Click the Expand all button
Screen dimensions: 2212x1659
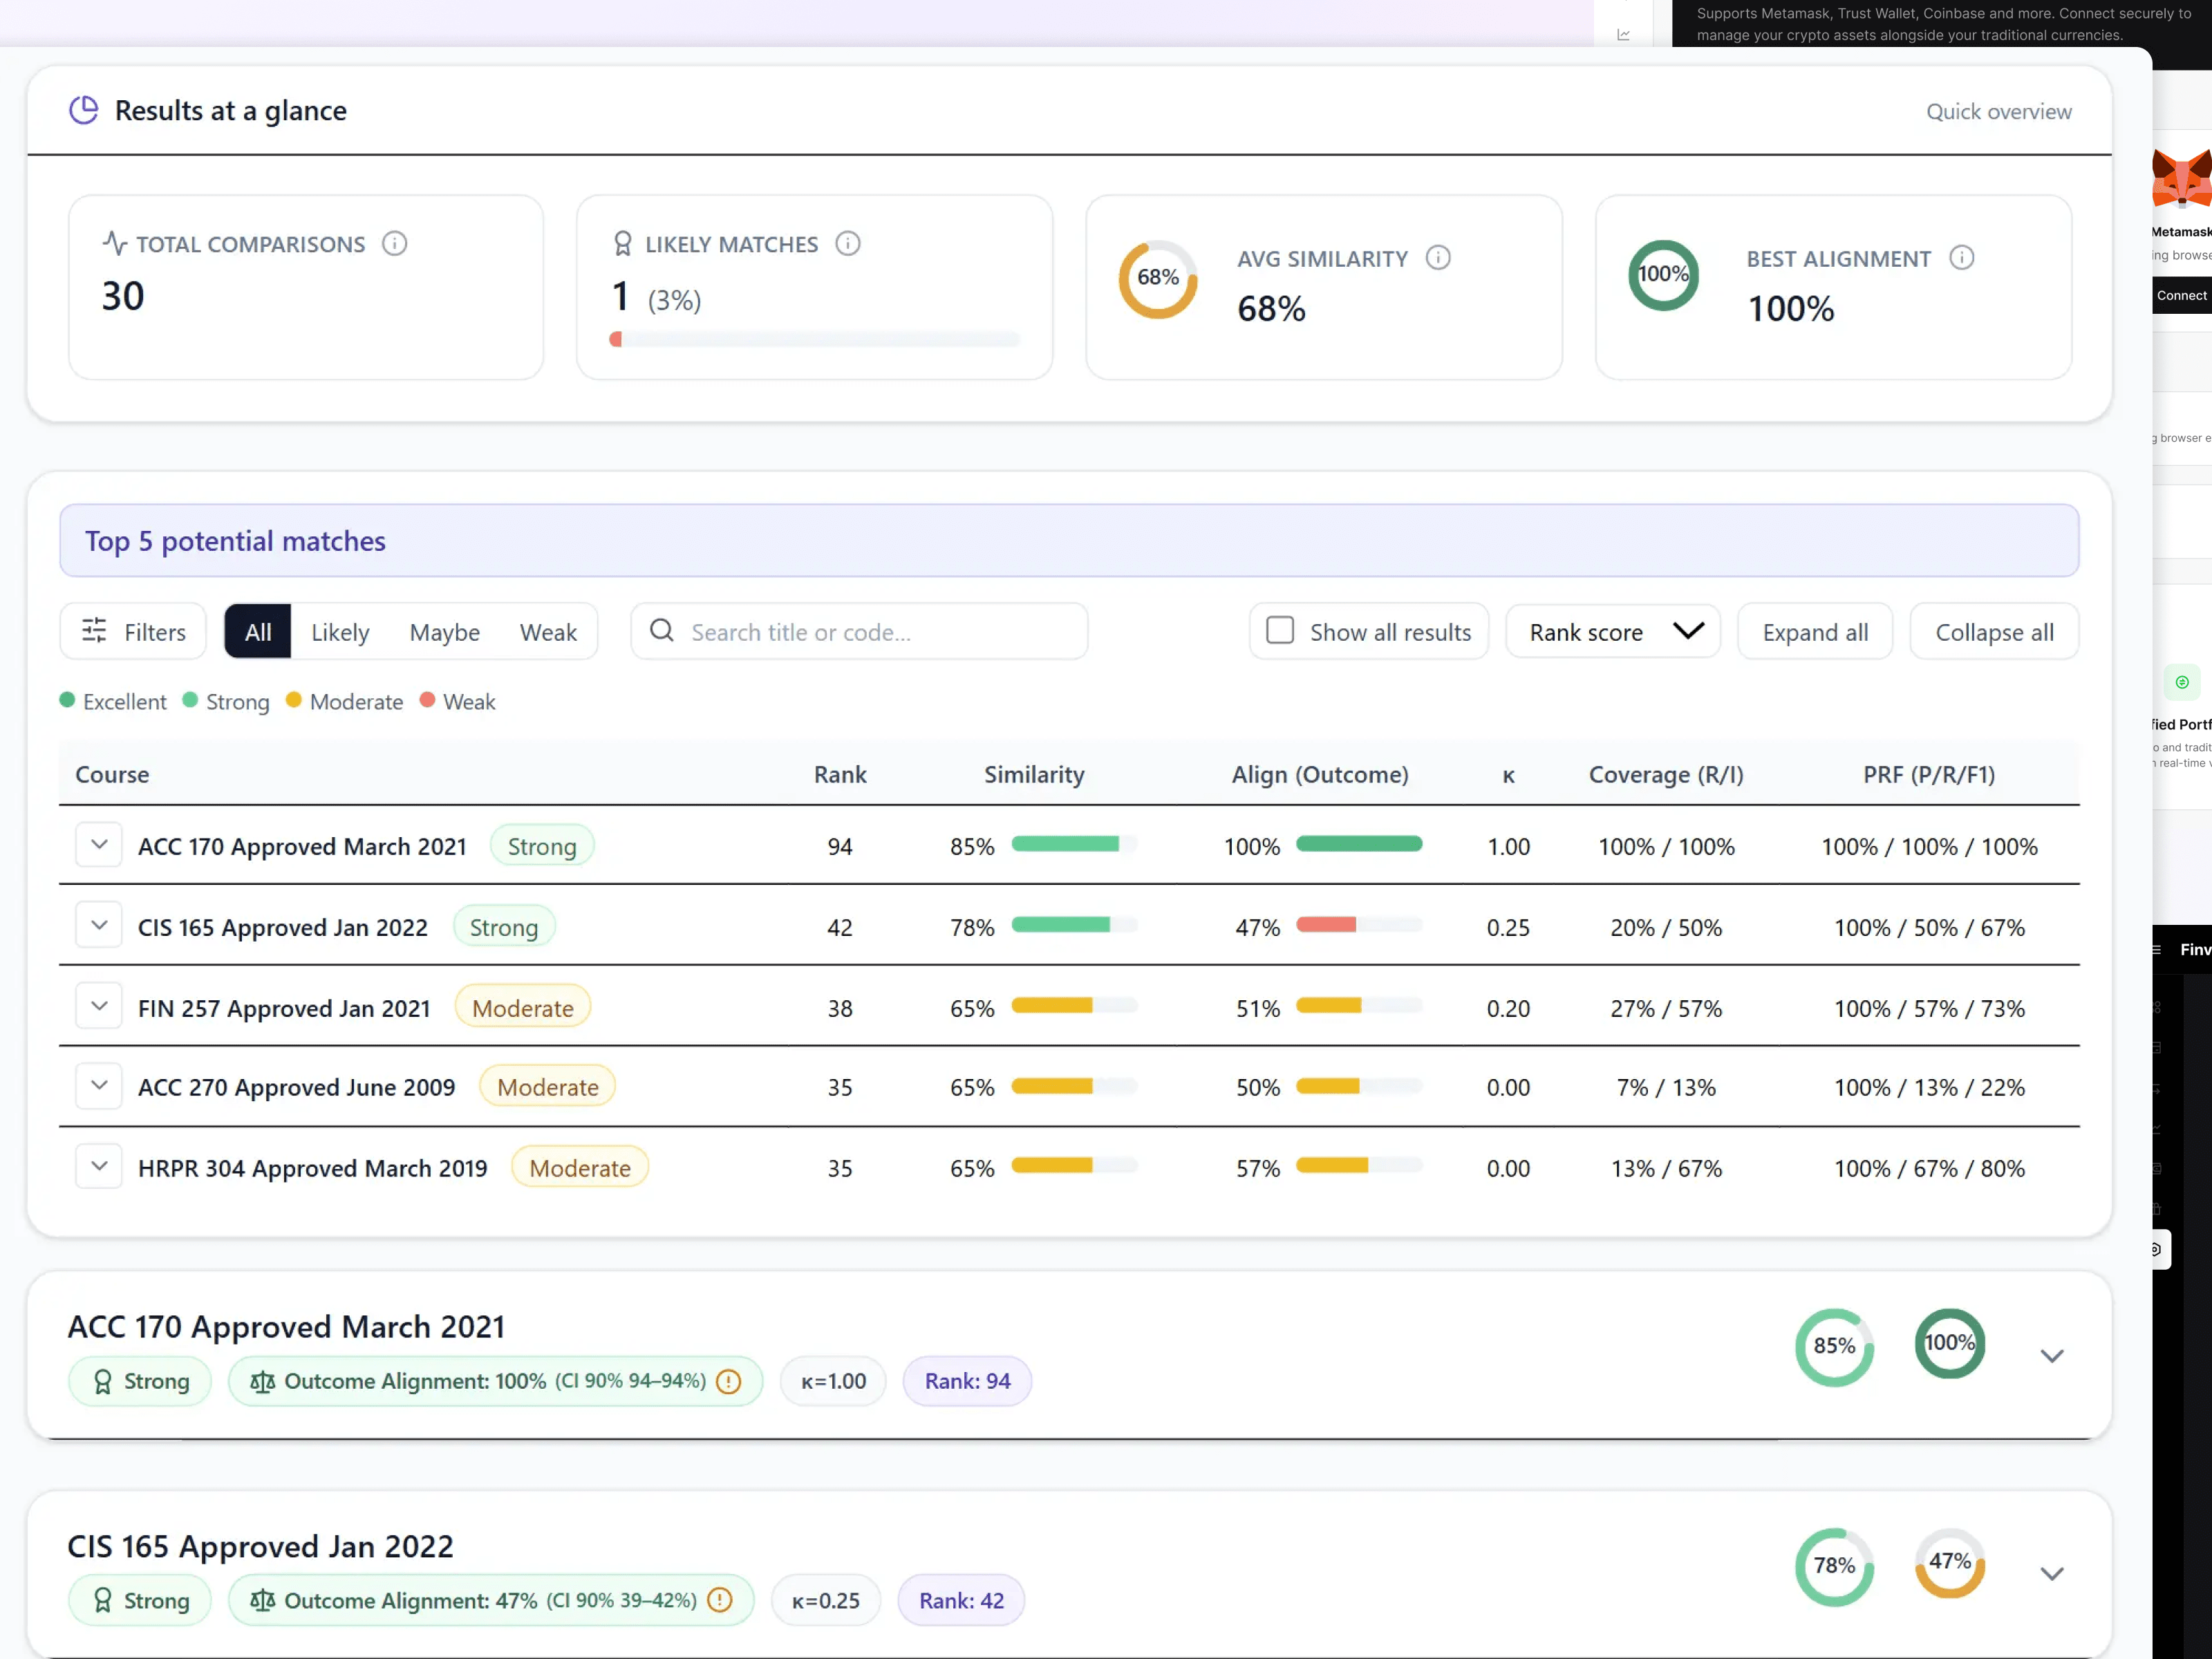tap(1815, 631)
